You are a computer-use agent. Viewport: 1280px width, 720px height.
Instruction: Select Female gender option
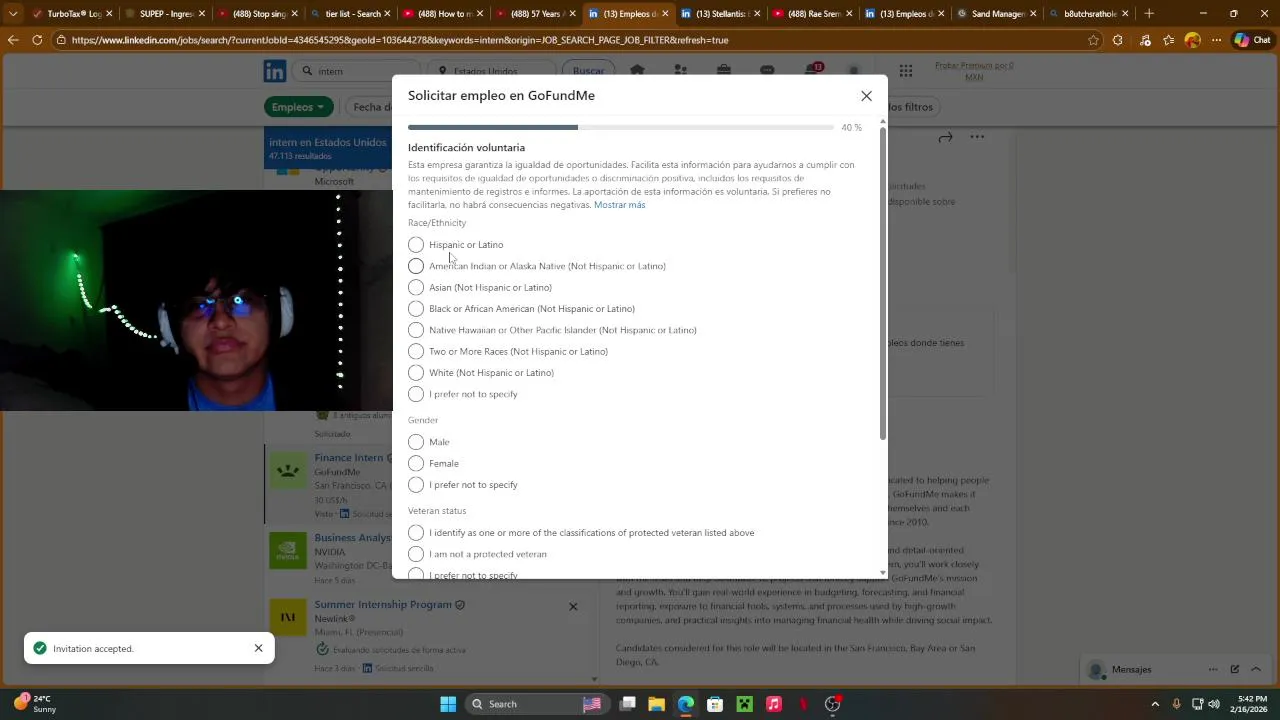pos(416,463)
